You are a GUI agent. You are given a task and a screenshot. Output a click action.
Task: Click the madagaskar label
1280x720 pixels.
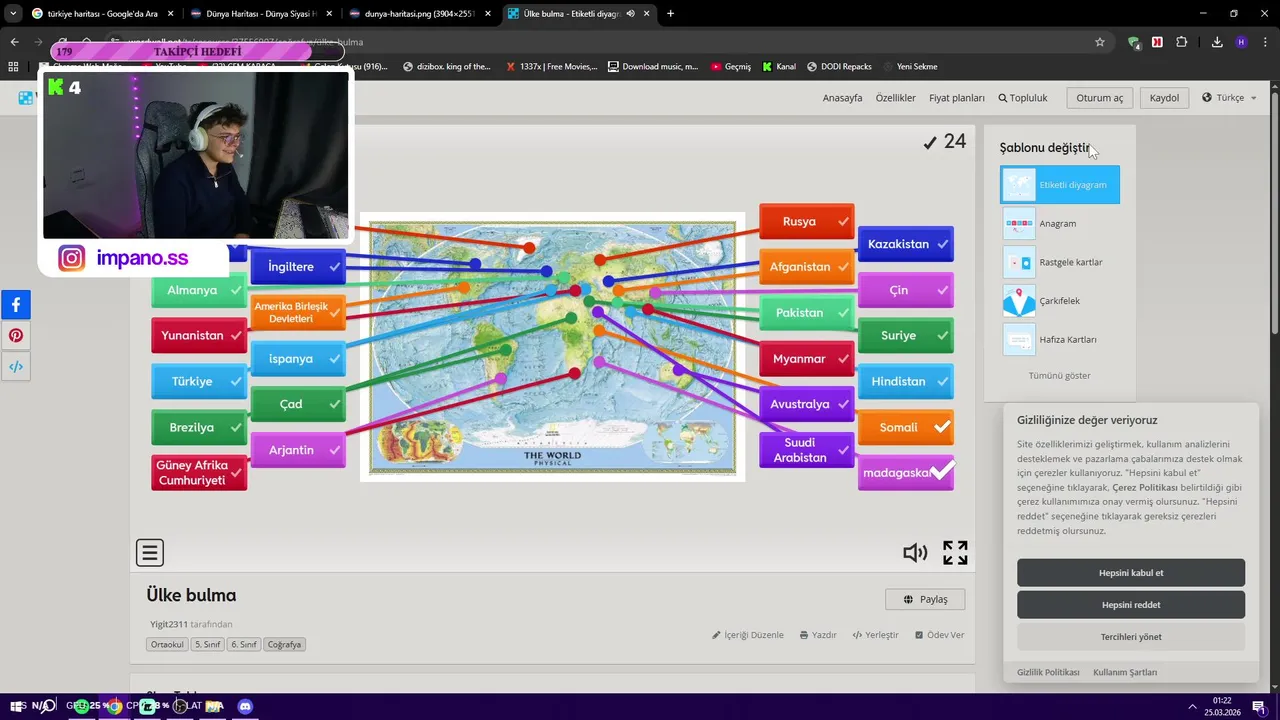click(905, 473)
